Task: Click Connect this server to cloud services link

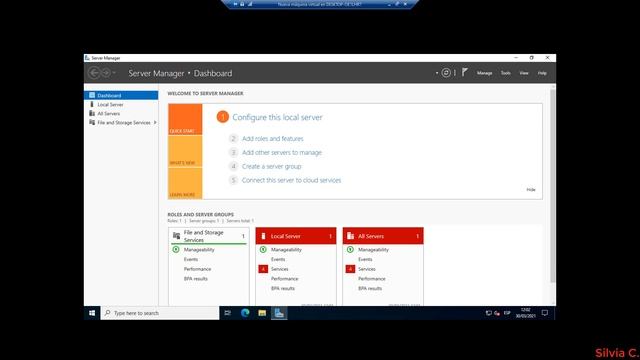Action: tap(291, 180)
